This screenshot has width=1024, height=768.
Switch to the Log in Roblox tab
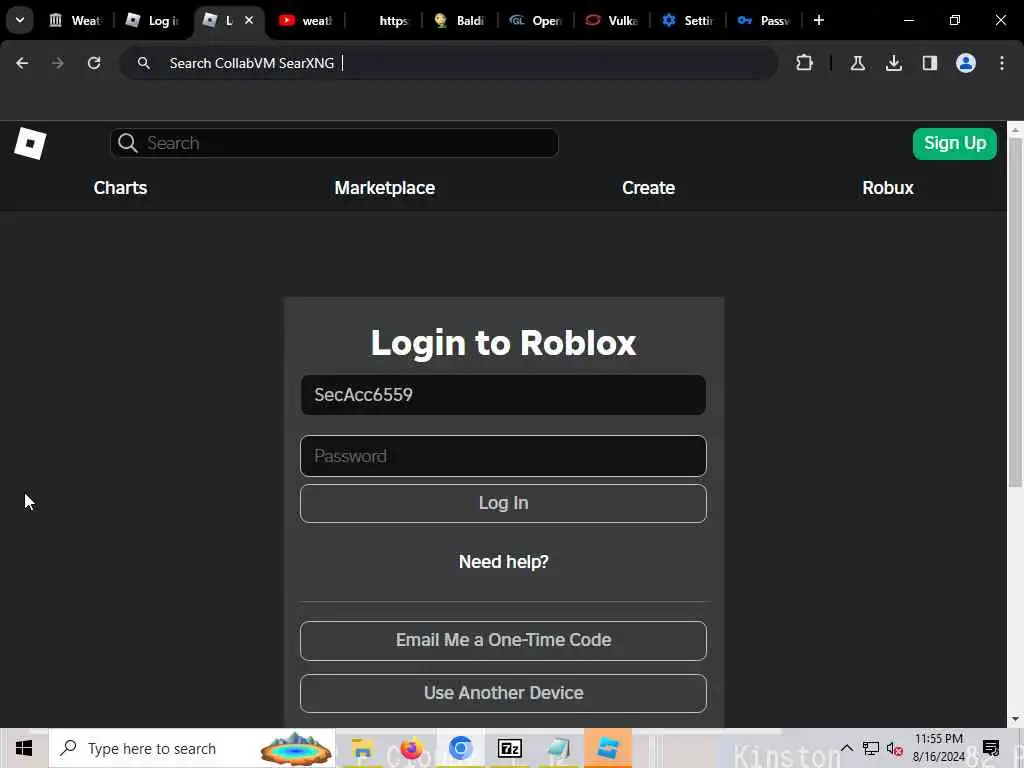[x=153, y=20]
